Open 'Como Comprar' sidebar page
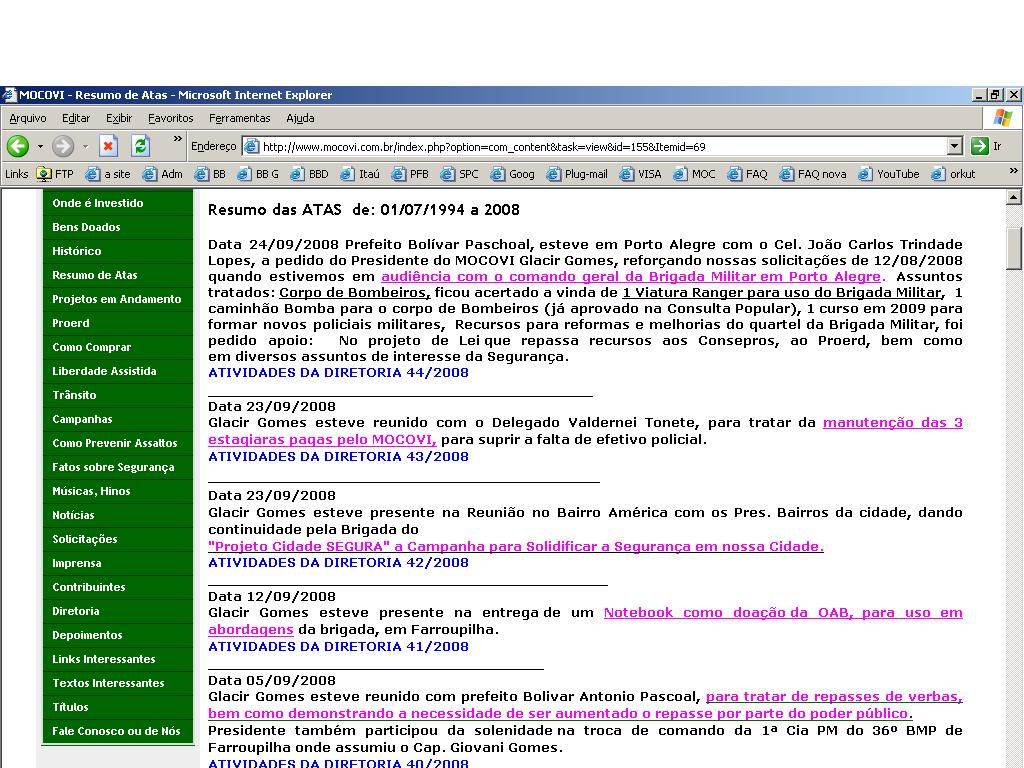This screenshot has width=1024, height=768. [118, 347]
